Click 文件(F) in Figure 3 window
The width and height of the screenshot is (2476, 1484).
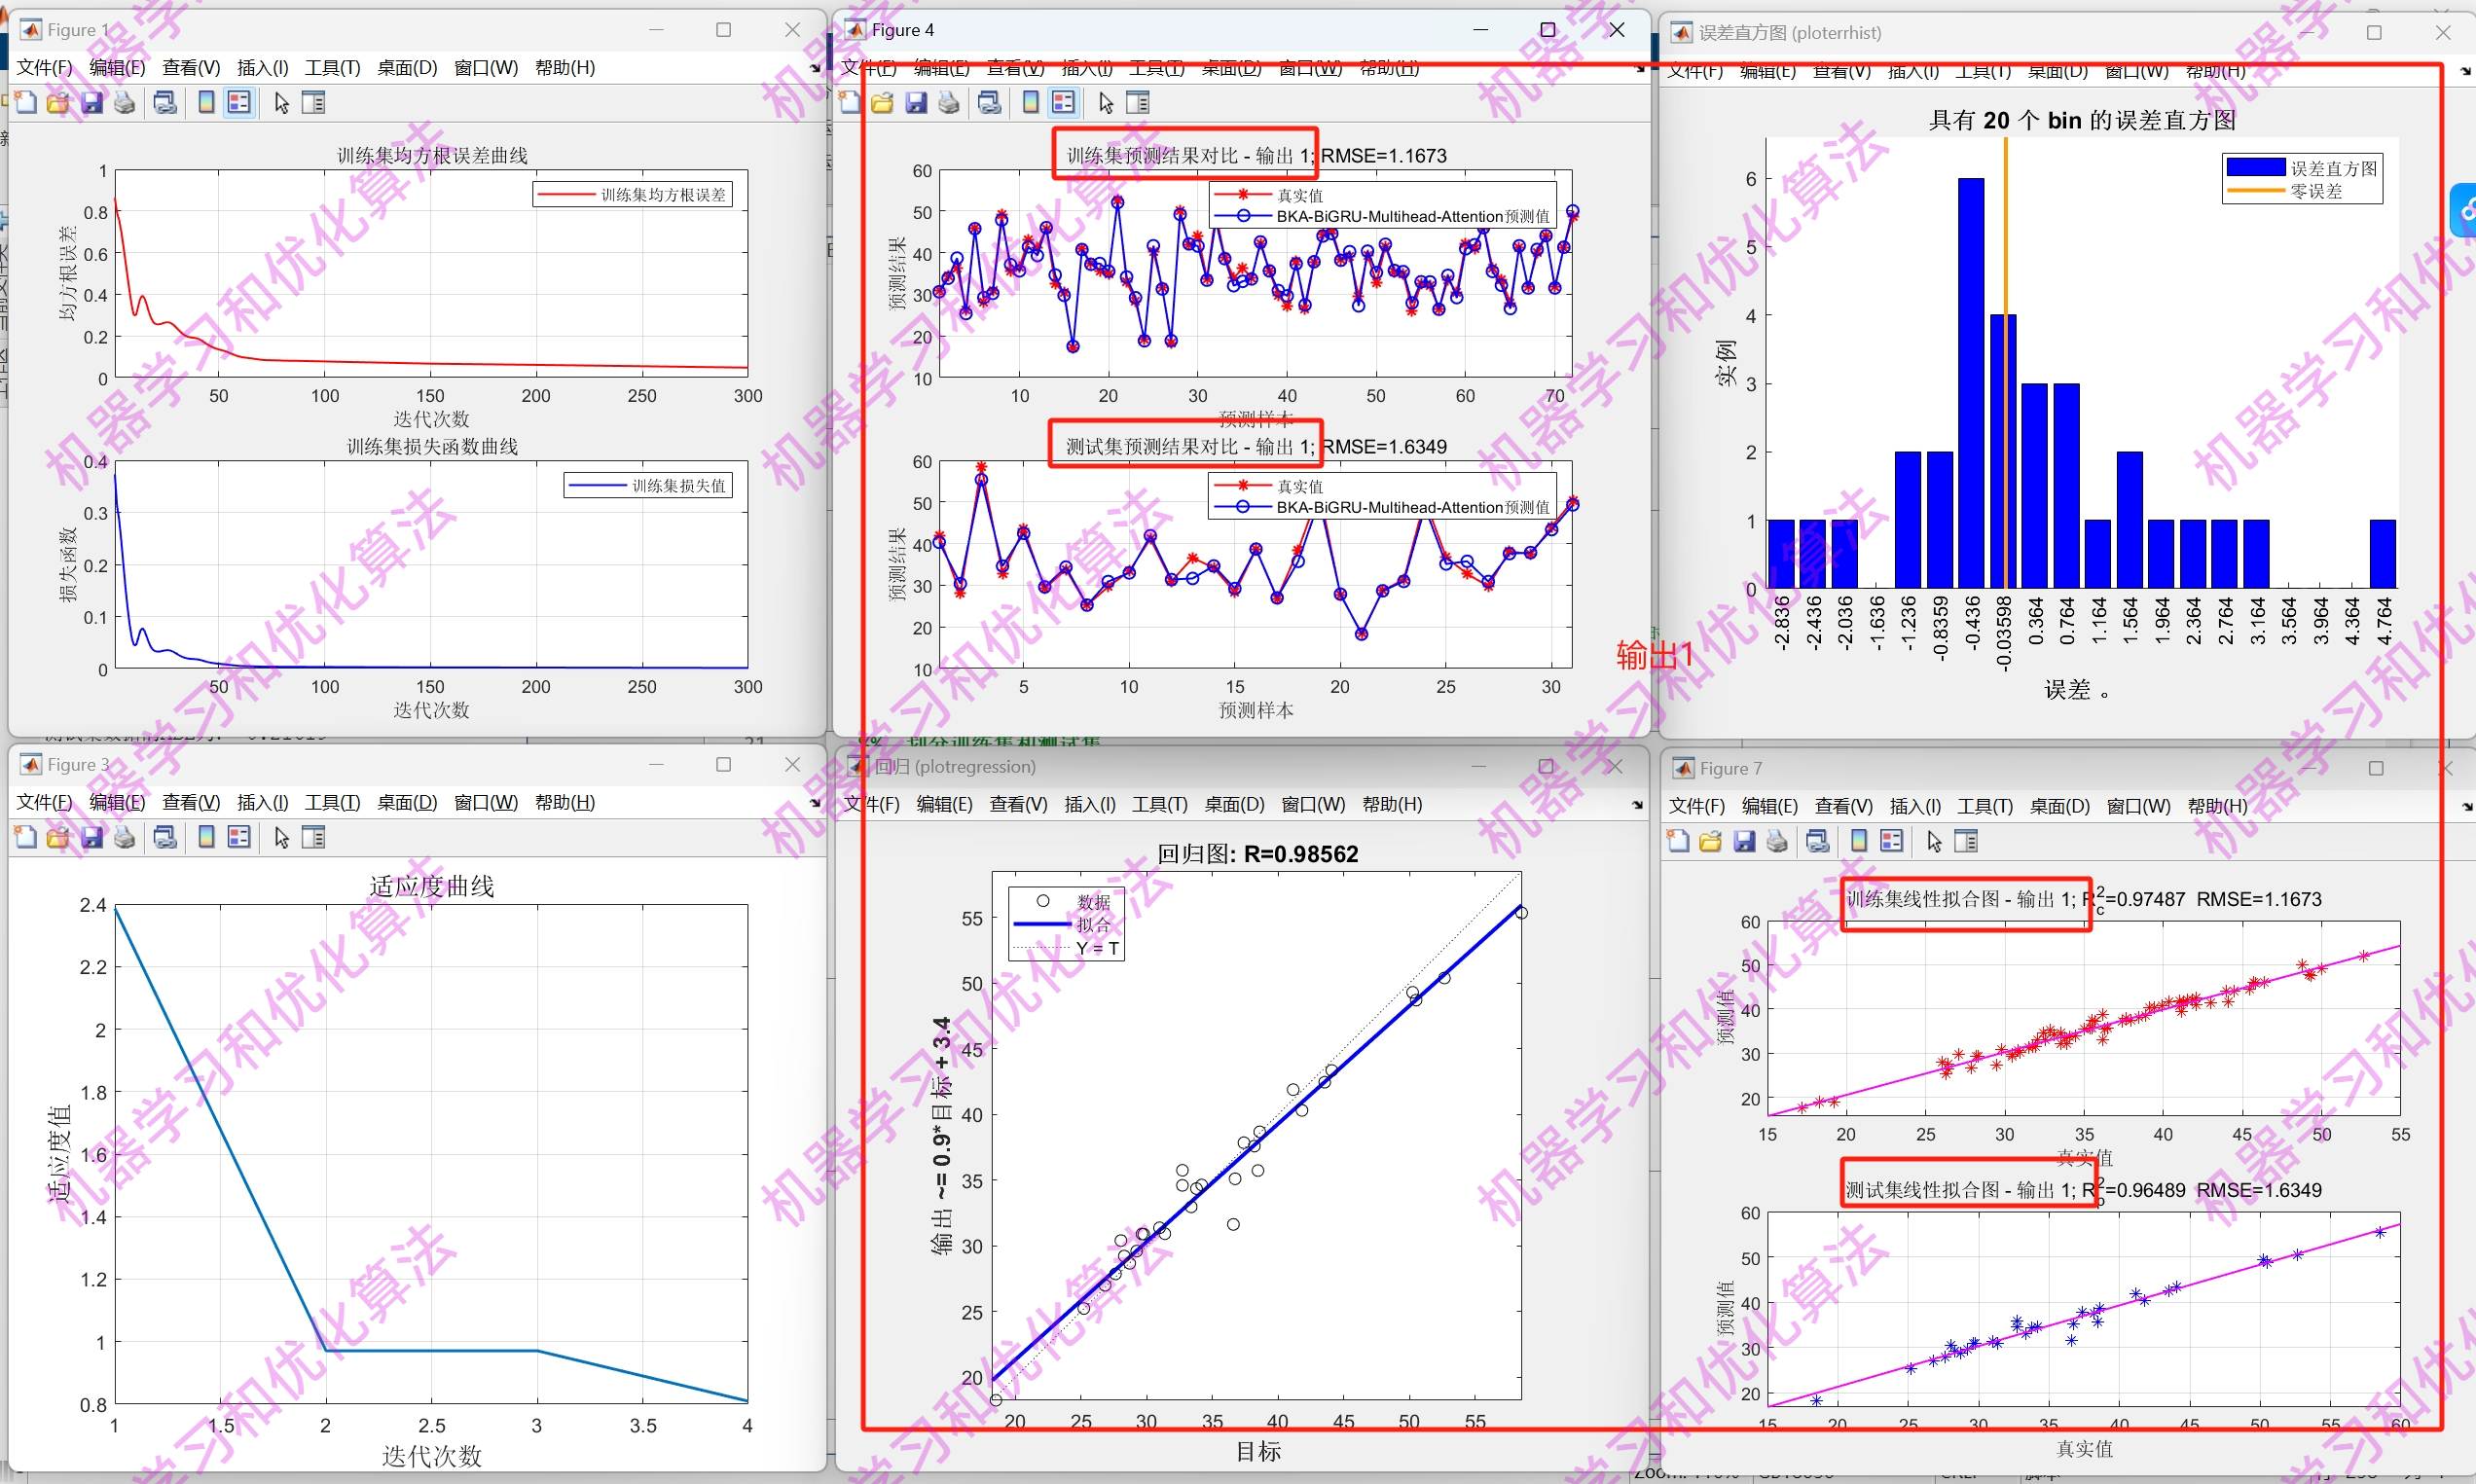pyautogui.click(x=44, y=802)
